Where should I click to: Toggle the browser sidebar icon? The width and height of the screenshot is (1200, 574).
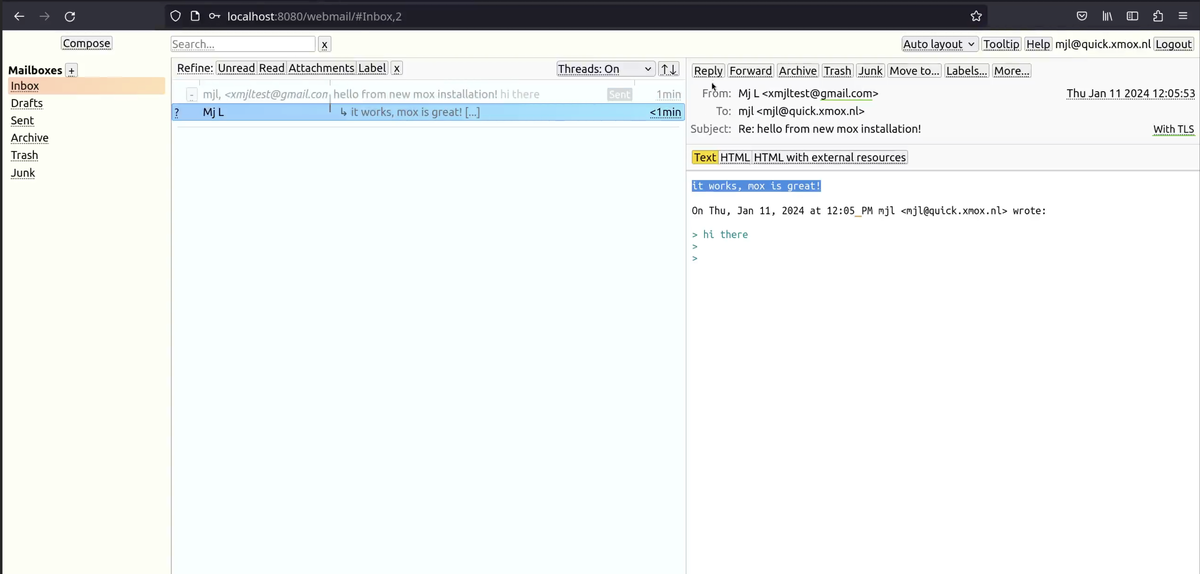(1133, 16)
